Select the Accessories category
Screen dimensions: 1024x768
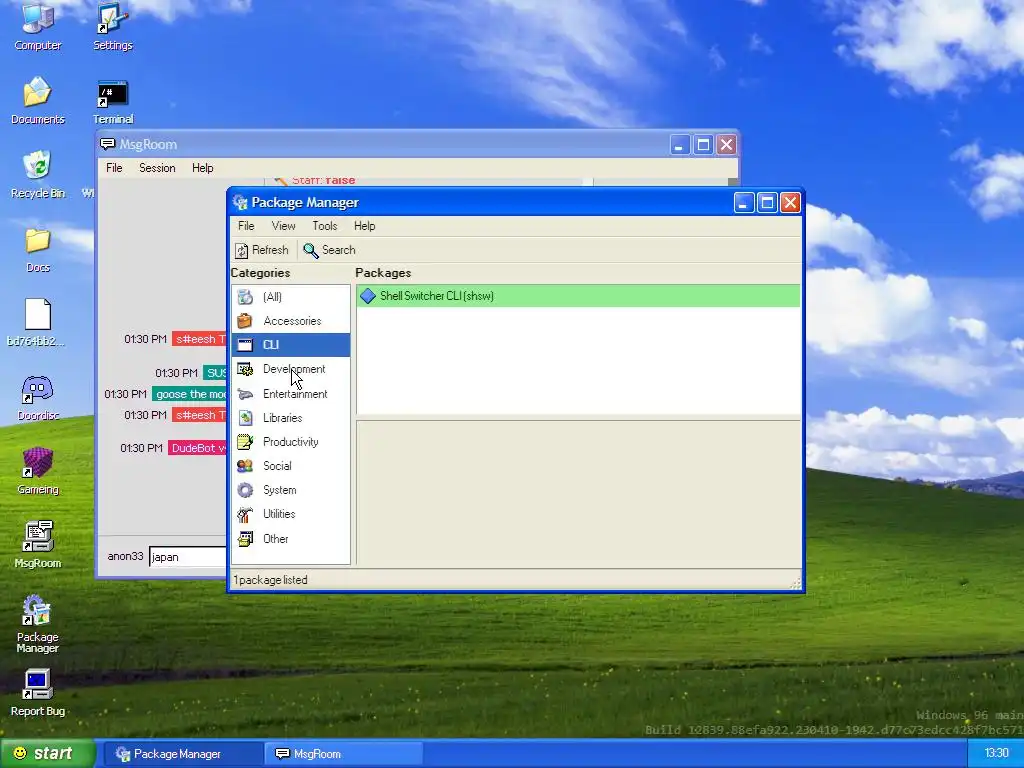[x=291, y=321]
